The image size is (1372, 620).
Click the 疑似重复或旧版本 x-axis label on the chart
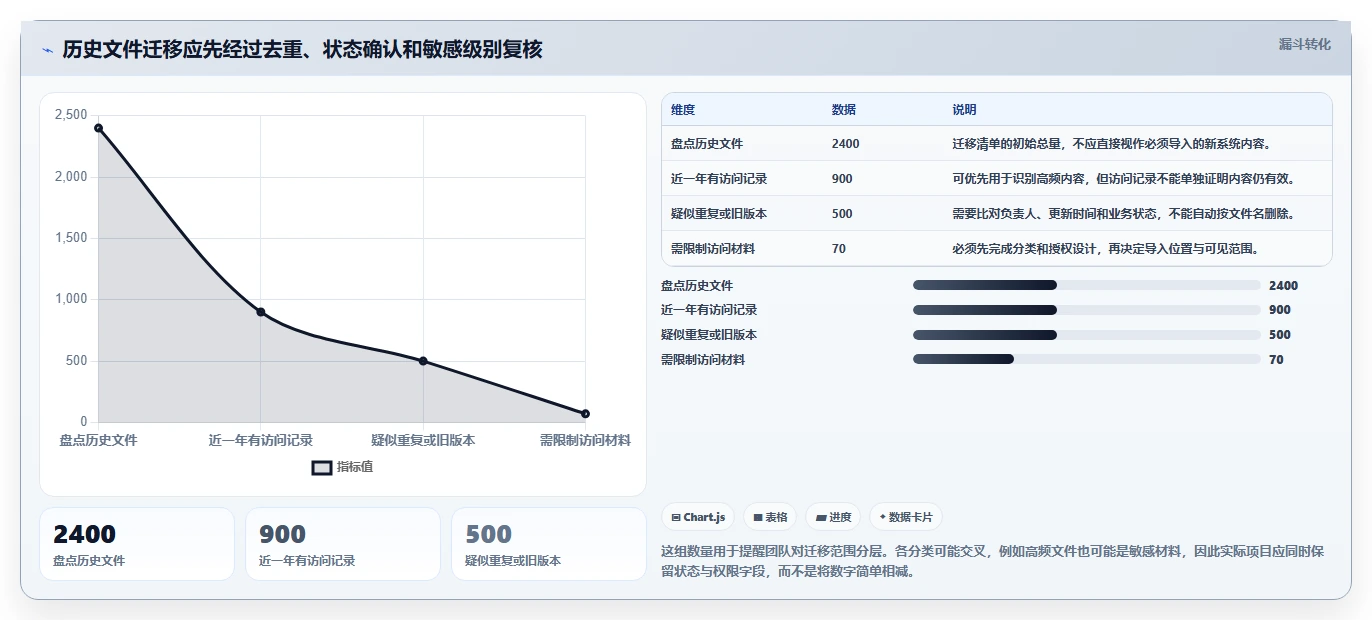tap(423, 440)
